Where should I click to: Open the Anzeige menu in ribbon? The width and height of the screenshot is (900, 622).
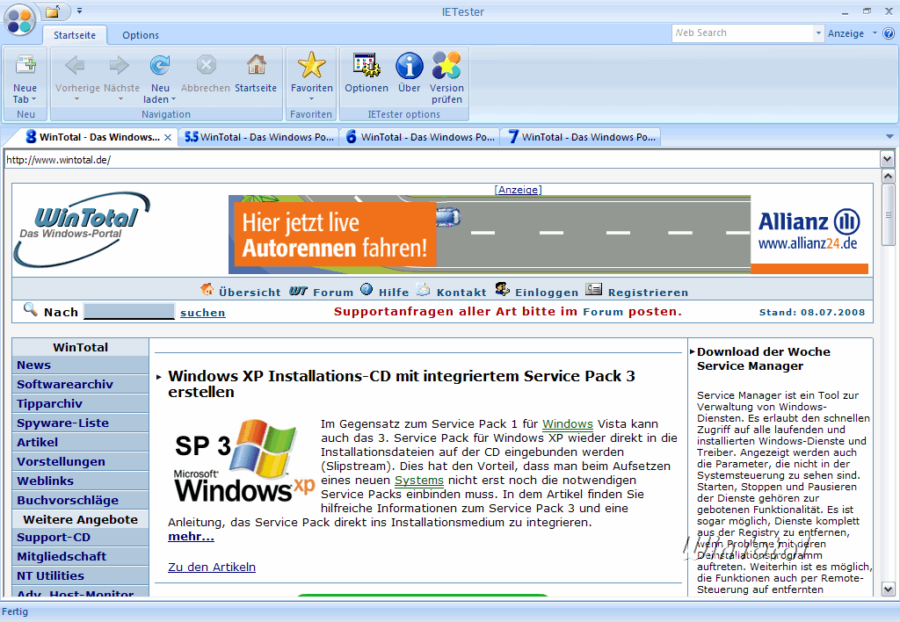point(852,33)
